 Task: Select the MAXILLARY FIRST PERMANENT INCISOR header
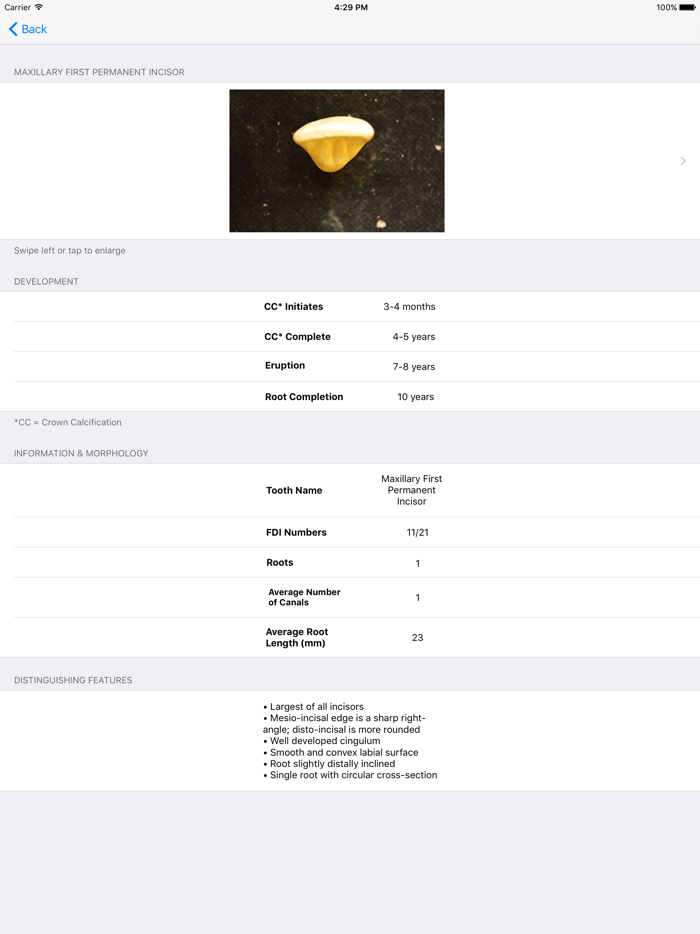98,72
